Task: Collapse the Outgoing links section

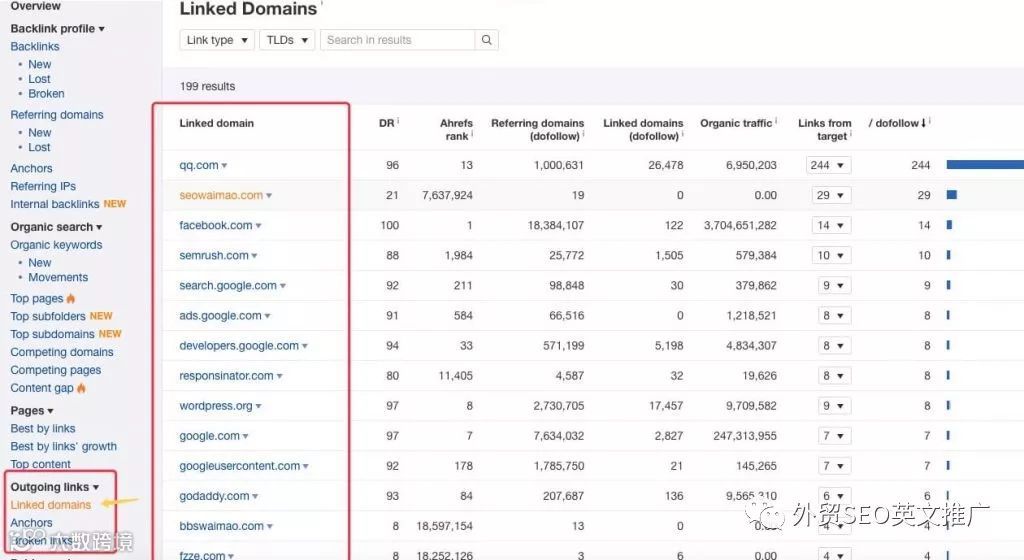Action: pyautogui.click(x=95, y=488)
